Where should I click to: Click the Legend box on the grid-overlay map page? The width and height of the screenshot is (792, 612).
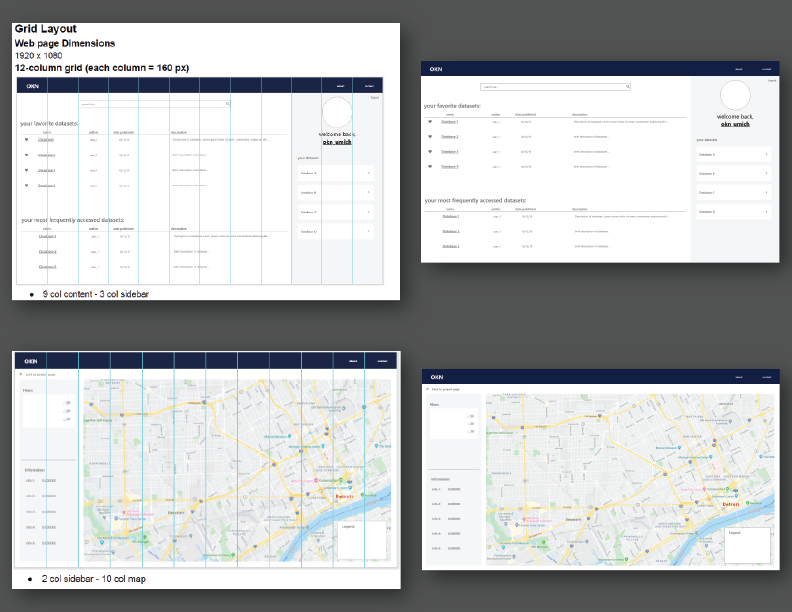click(x=362, y=540)
